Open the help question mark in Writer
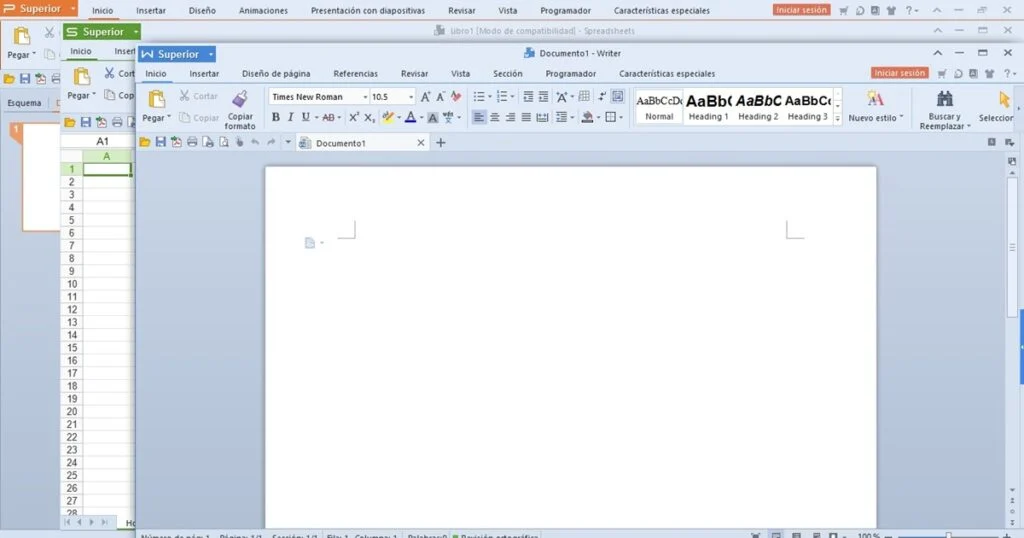 pyautogui.click(x=1008, y=74)
